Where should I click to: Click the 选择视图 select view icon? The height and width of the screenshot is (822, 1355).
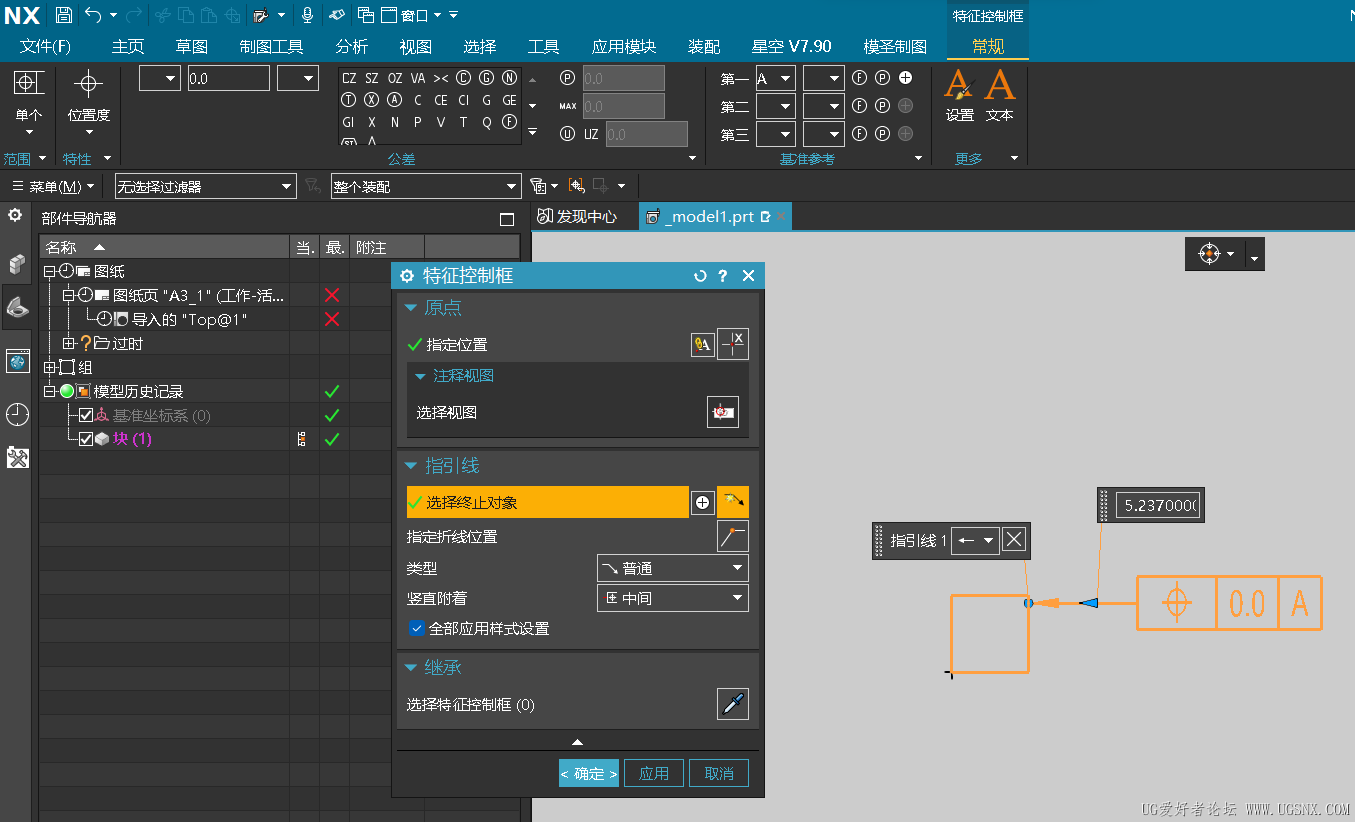point(723,412)
